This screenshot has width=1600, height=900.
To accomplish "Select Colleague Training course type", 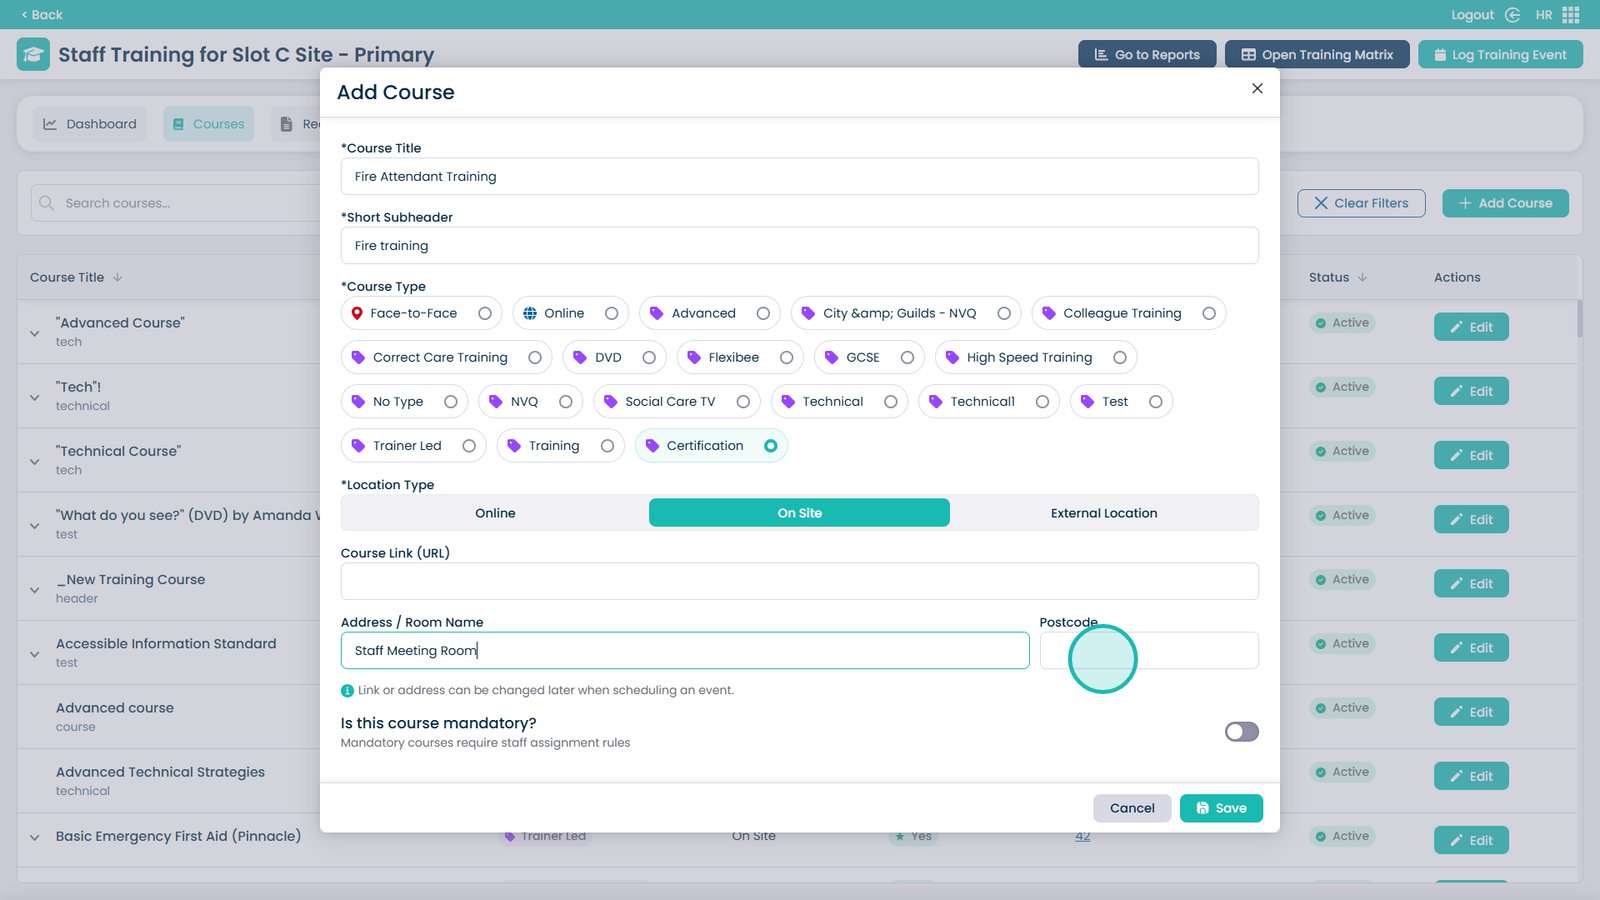I will coord(1128,313).
